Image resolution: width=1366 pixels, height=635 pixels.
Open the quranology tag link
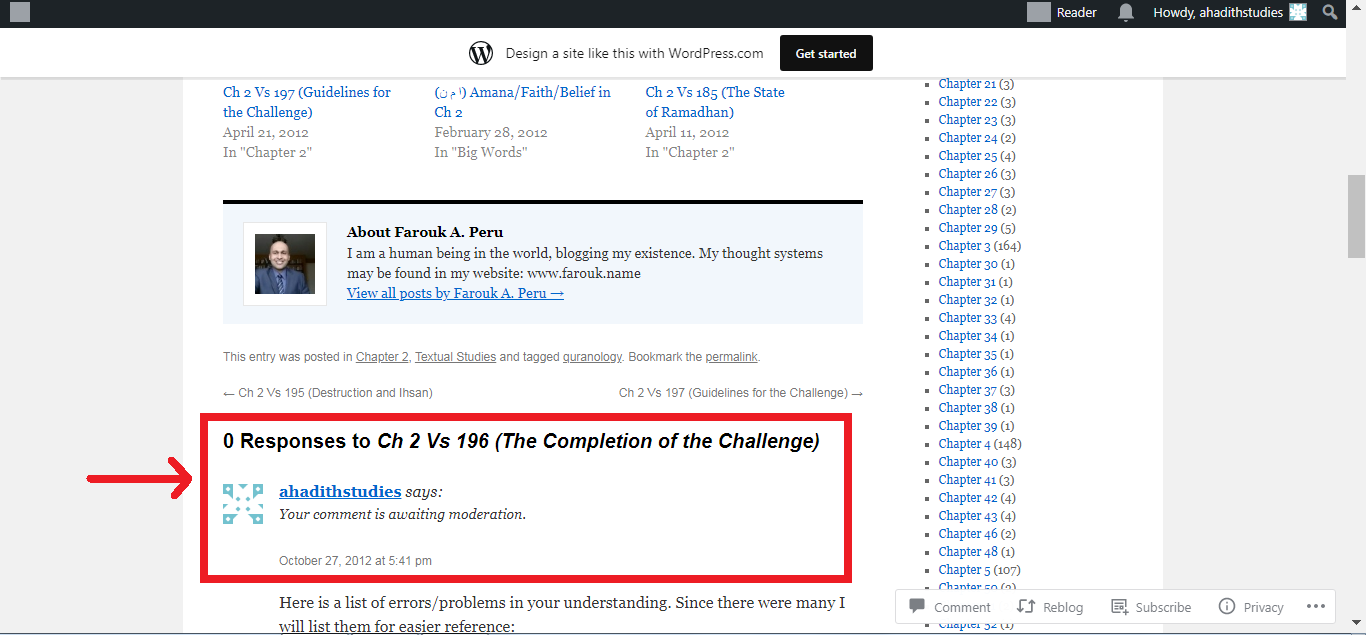[592, 357]
